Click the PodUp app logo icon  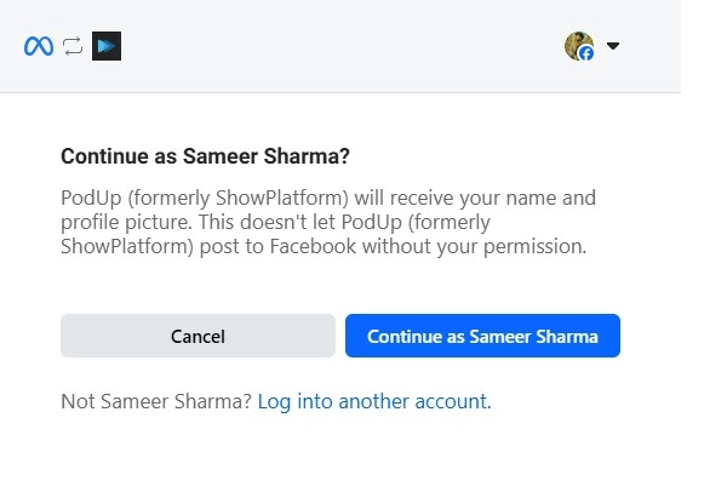[x=106, y=46]
